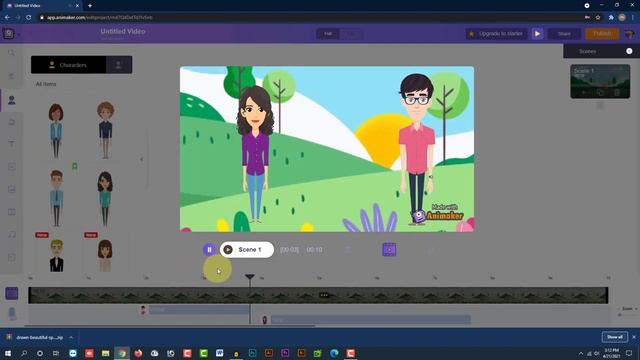
Task: Switch to the custom characters tab
Action: point(119,65)
